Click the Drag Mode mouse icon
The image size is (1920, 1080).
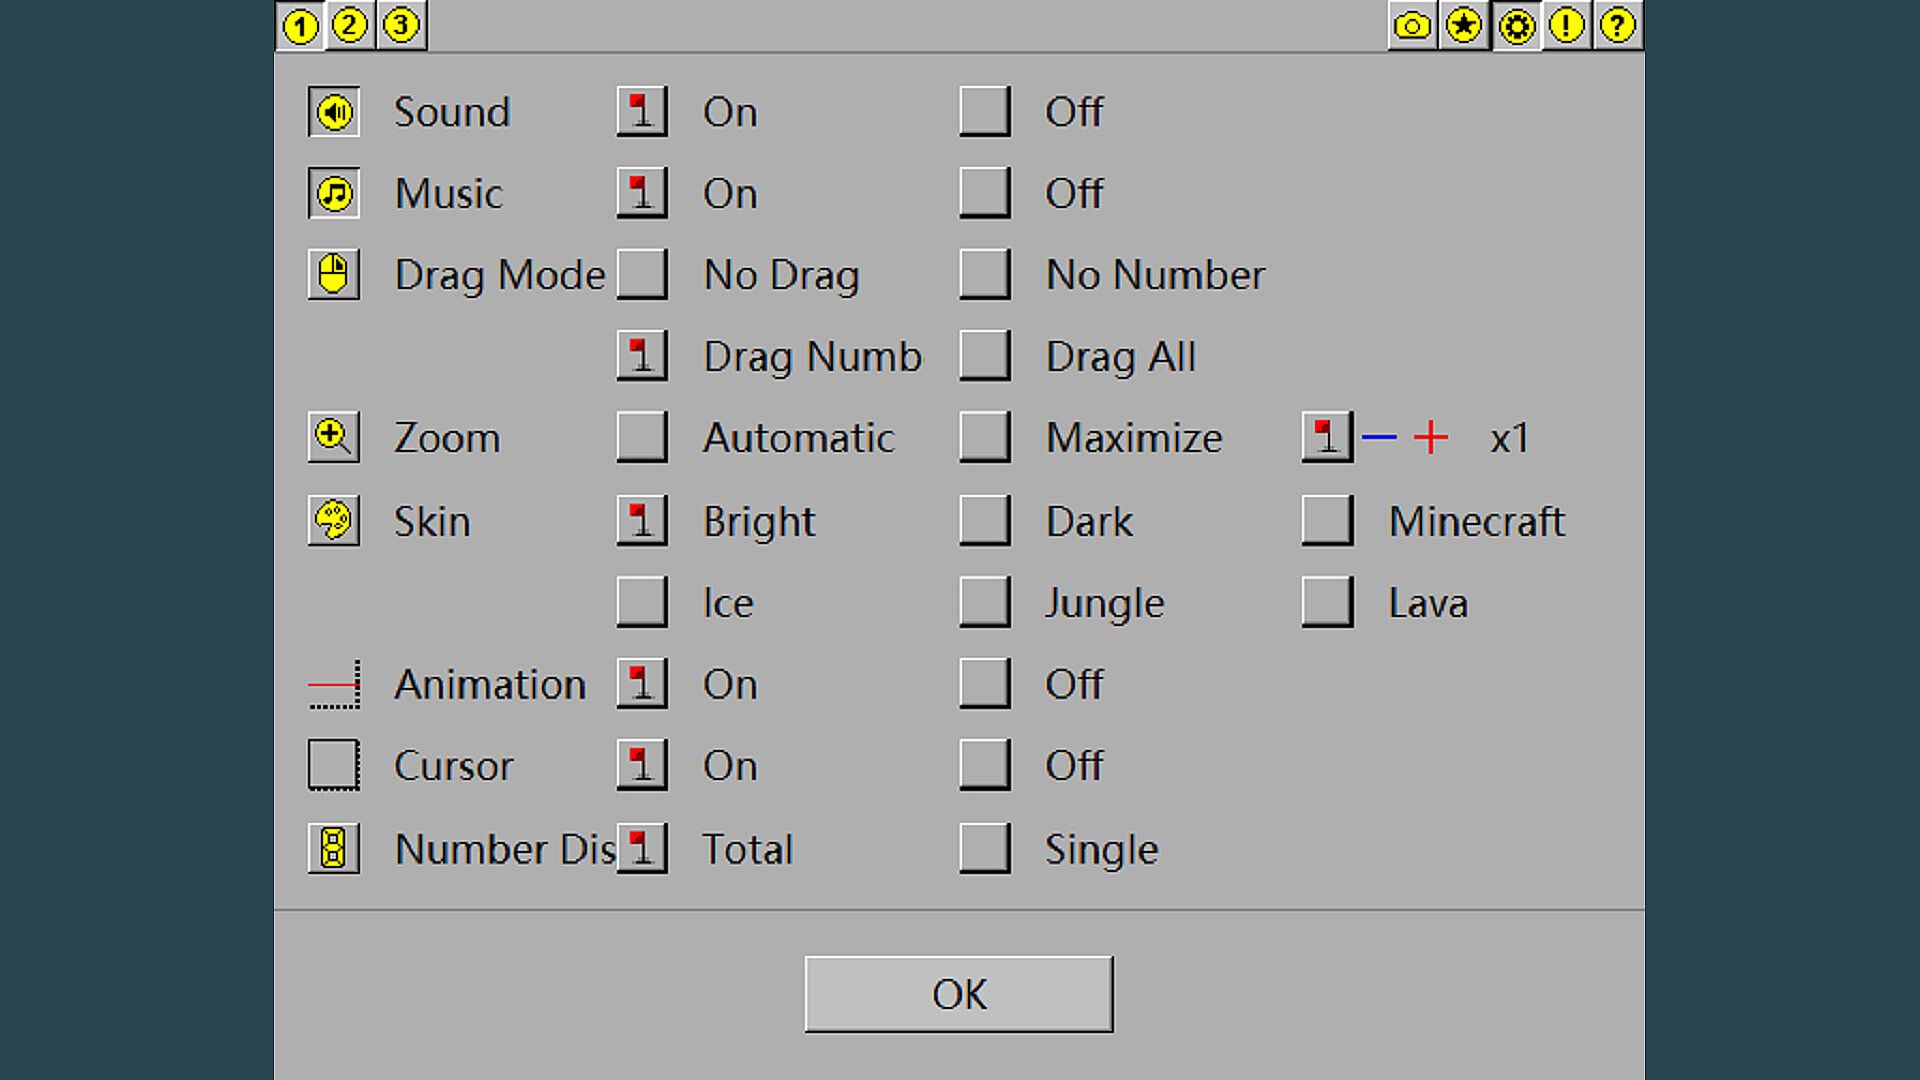click(334, 275)
